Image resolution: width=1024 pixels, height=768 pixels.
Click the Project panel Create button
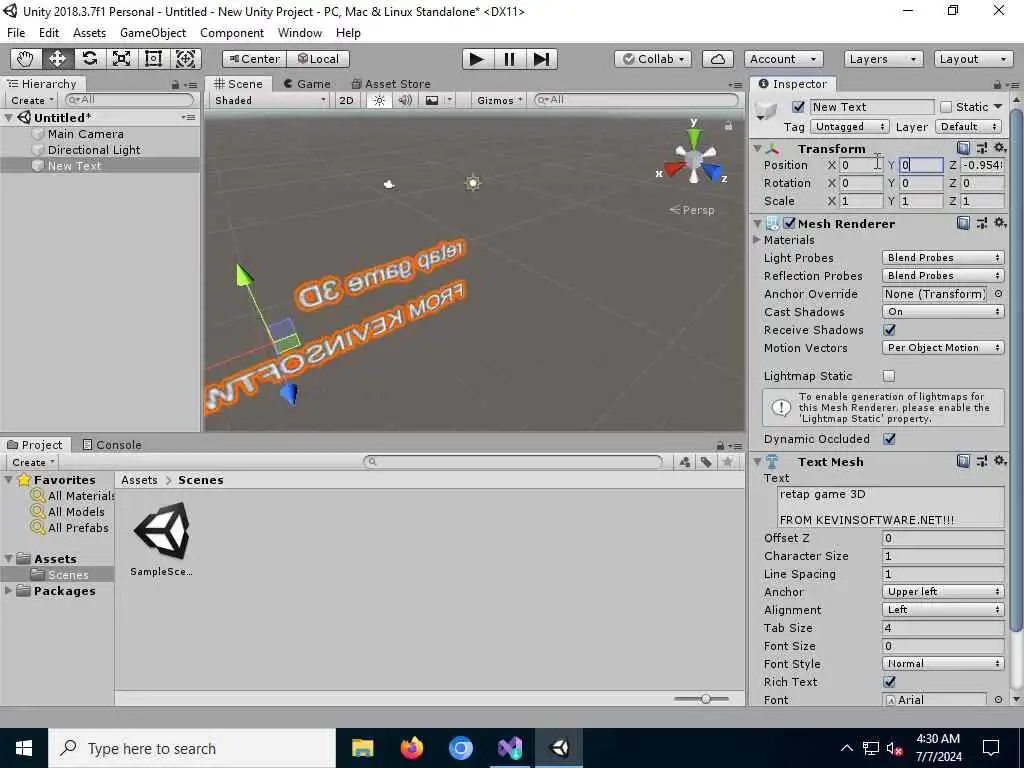coord(32,462)
